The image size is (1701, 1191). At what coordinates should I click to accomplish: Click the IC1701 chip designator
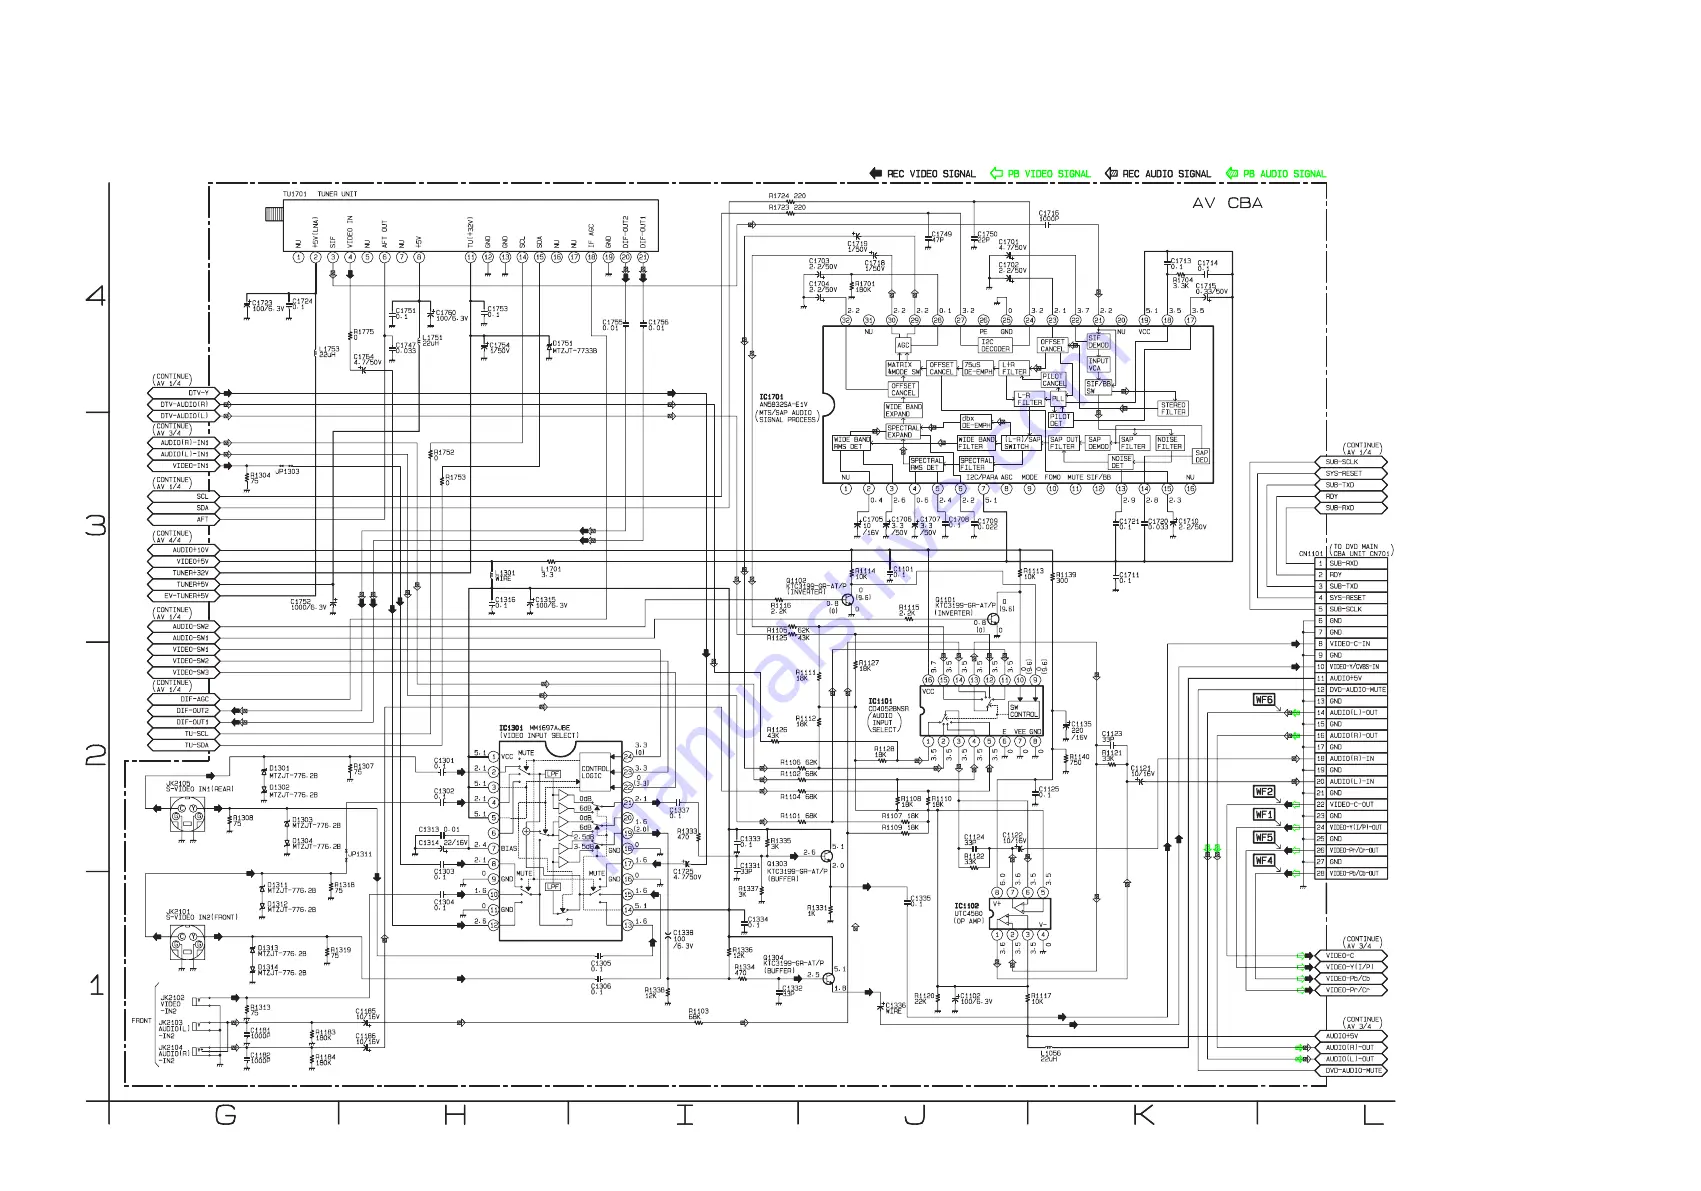click(770, 397)
